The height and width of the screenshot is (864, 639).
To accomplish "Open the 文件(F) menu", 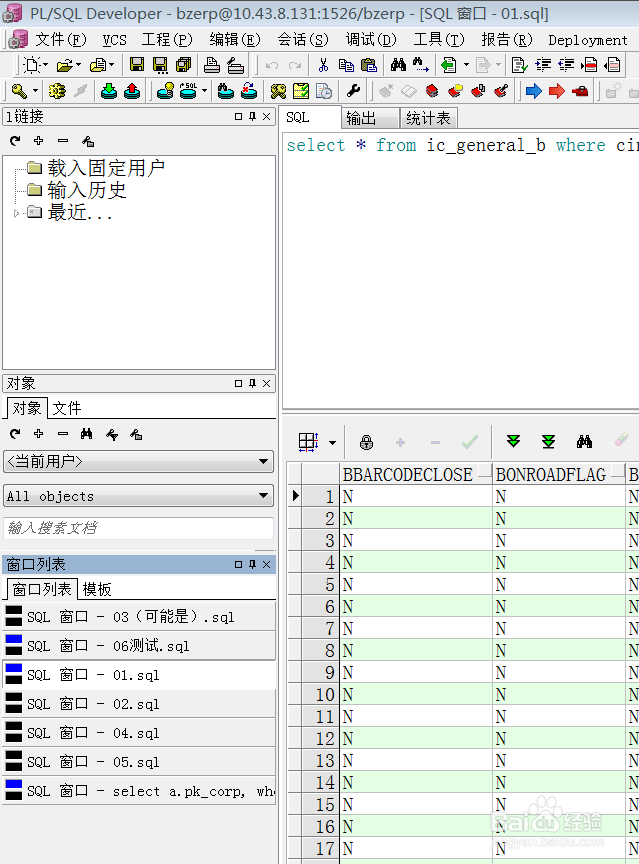I will coord(61,40).
